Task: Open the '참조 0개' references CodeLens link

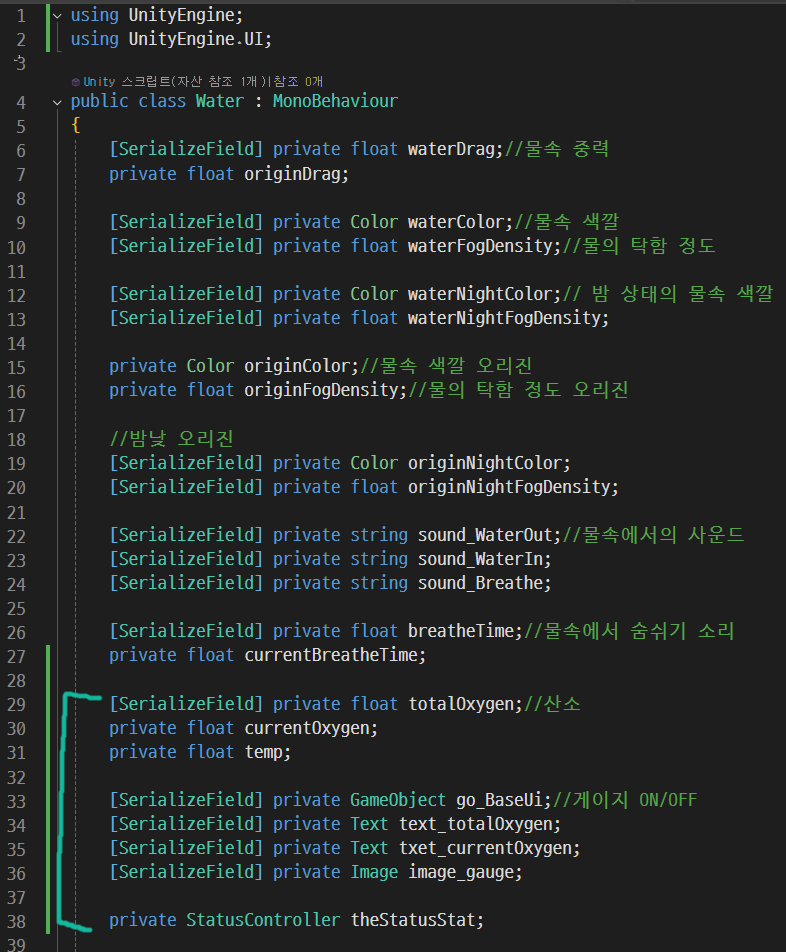Action: (x=298, y=81)
